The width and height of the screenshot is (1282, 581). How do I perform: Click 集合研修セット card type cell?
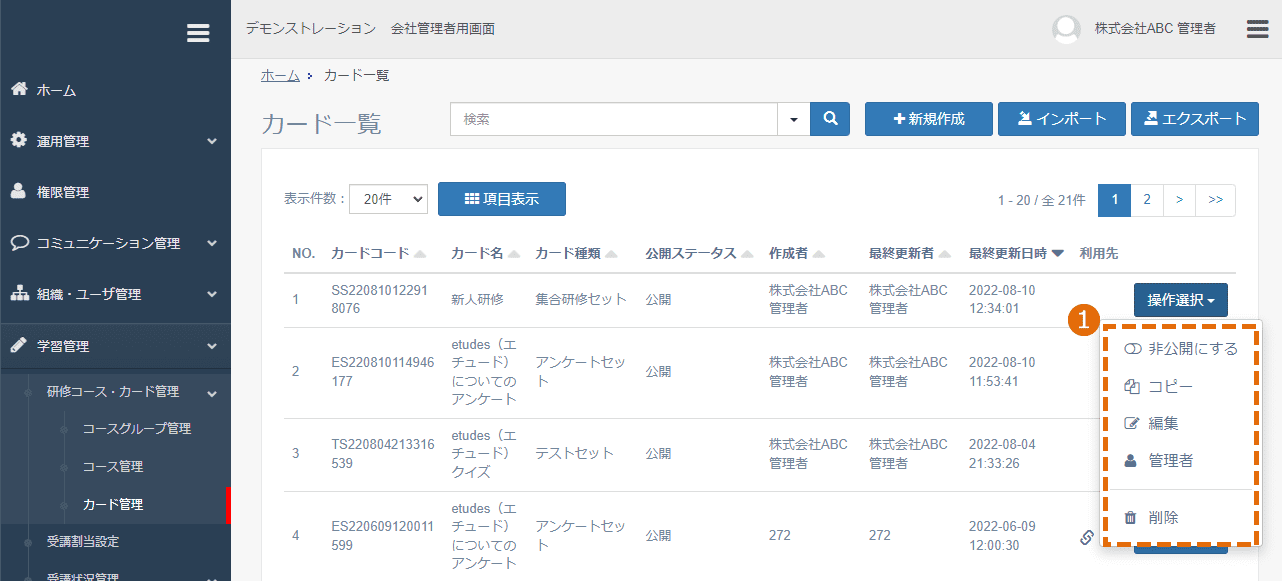[581, 299]
